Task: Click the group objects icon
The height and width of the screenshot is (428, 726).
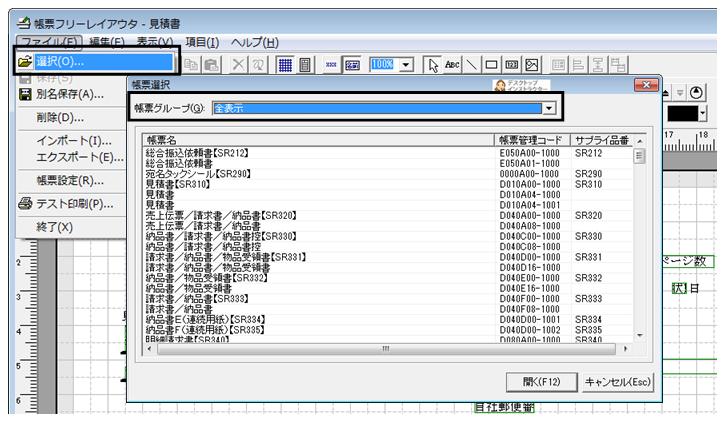Action: 618,65
